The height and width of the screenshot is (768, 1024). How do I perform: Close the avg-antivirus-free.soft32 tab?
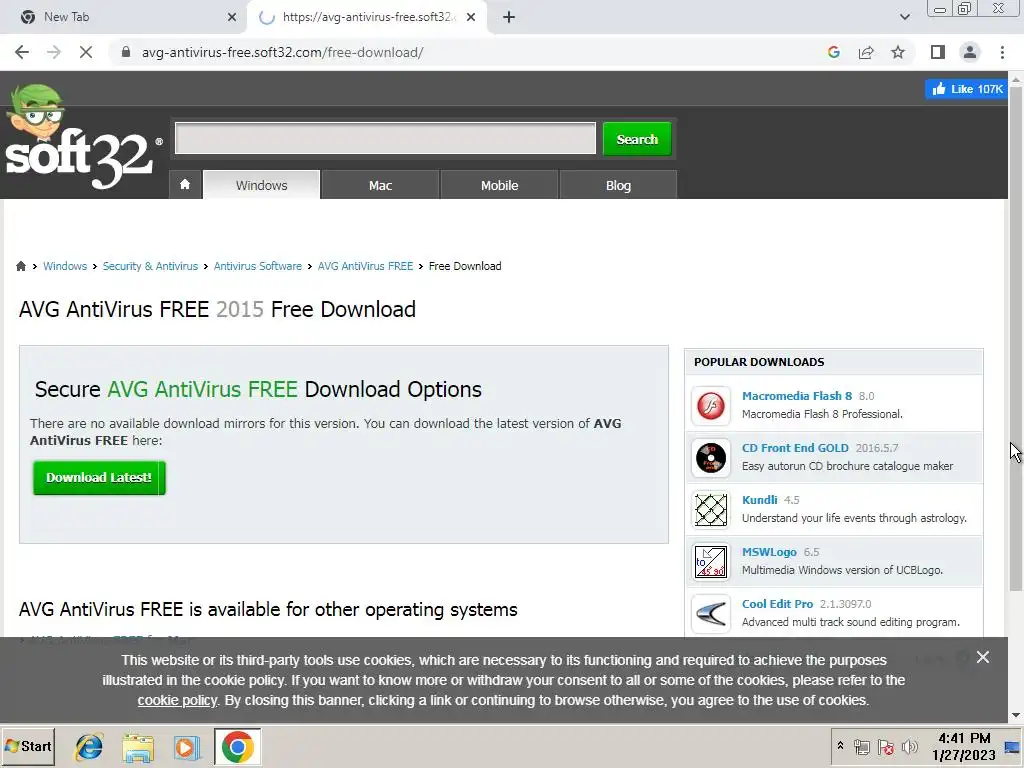[x=470, y=17]
